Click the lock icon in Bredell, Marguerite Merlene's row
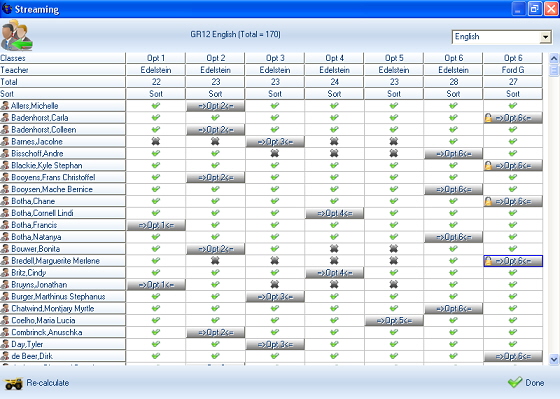 coord(488,261)
